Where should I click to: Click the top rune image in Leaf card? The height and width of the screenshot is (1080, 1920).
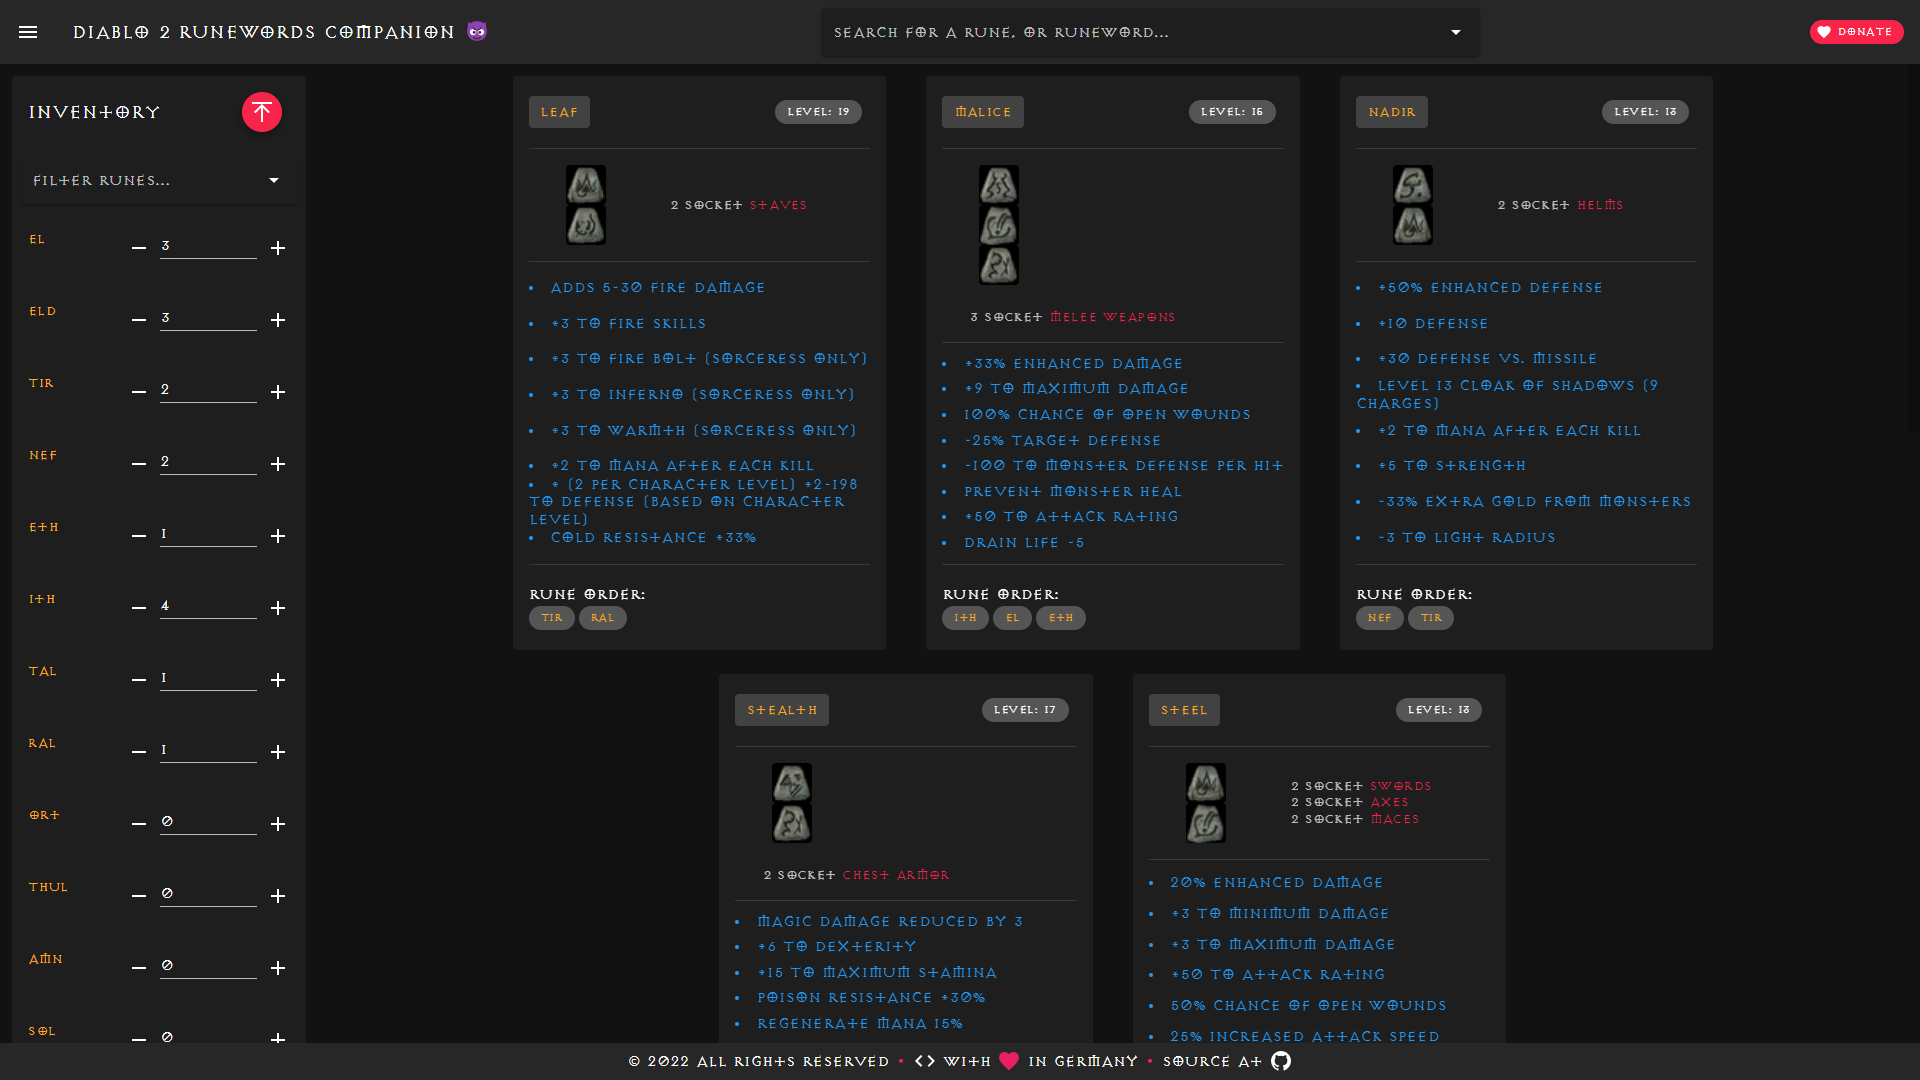[586, 185]
